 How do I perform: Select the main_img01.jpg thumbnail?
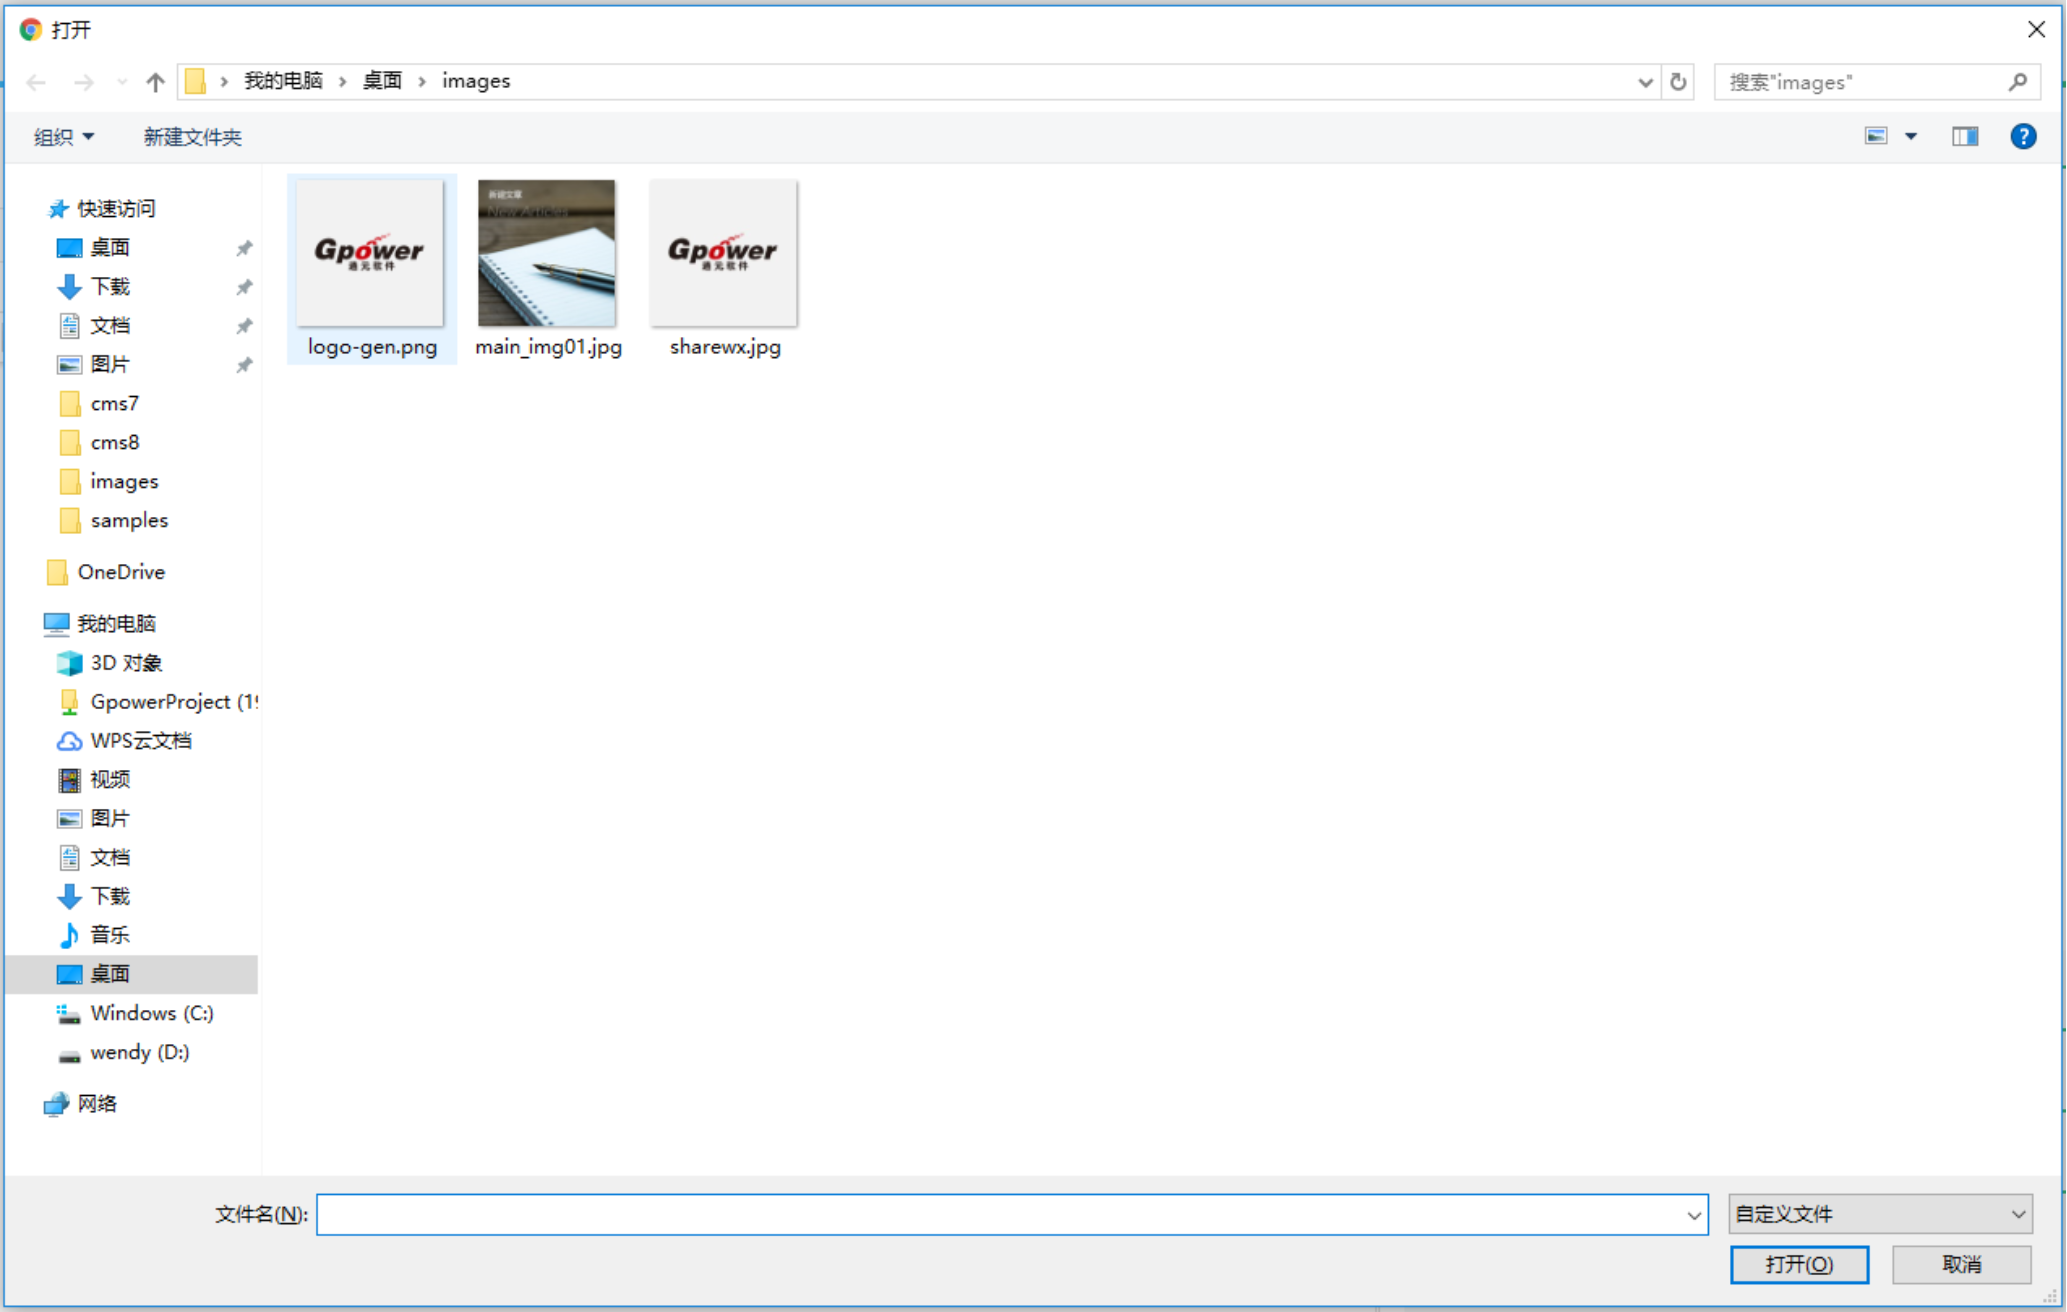547,254
